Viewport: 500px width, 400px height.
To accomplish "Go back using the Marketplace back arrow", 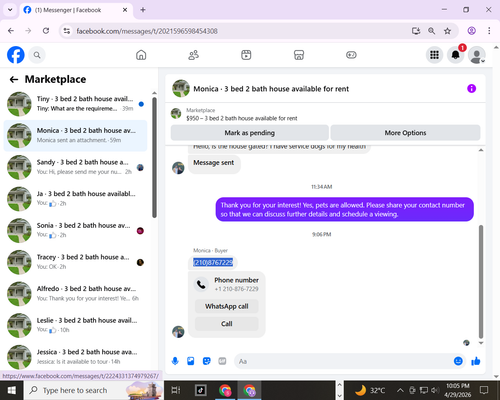I will click(x=14, y=79).
